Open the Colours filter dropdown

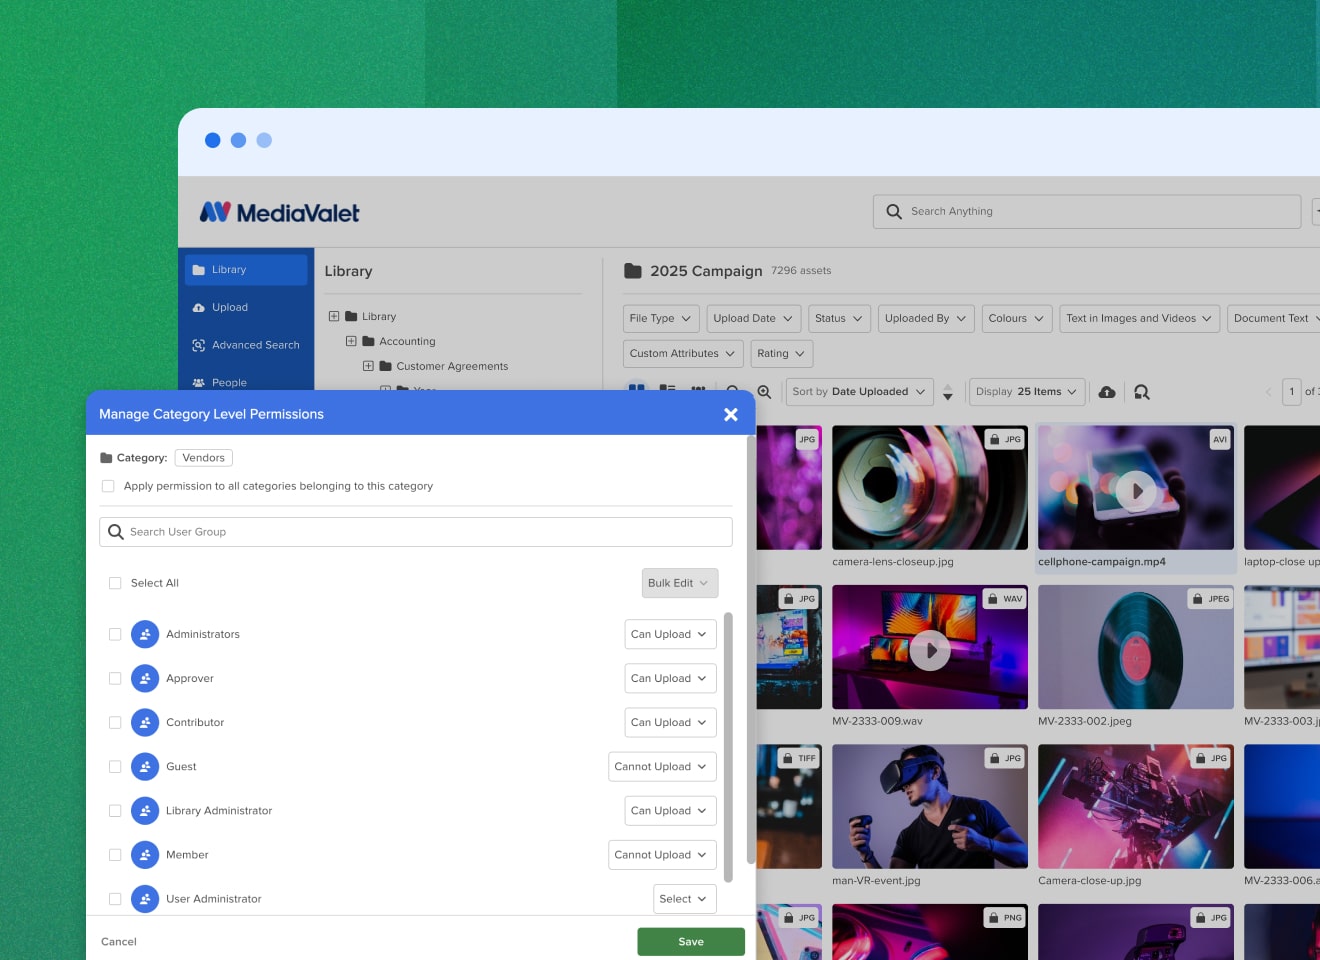coord(1017,318)
